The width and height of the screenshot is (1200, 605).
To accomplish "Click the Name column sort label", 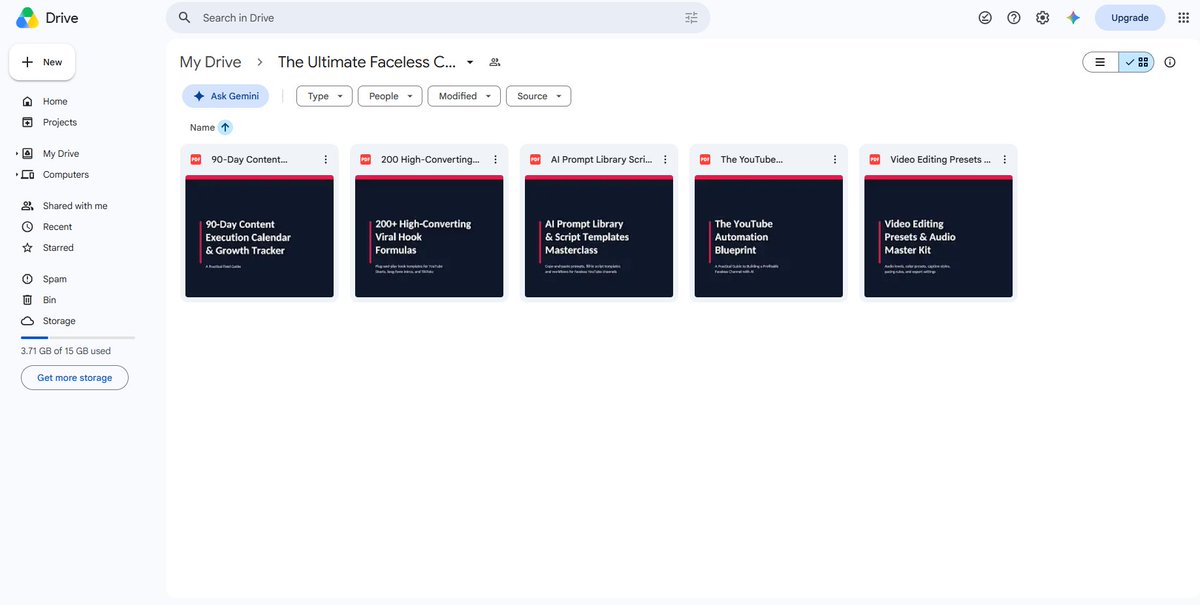I will (x=202, y=127).
